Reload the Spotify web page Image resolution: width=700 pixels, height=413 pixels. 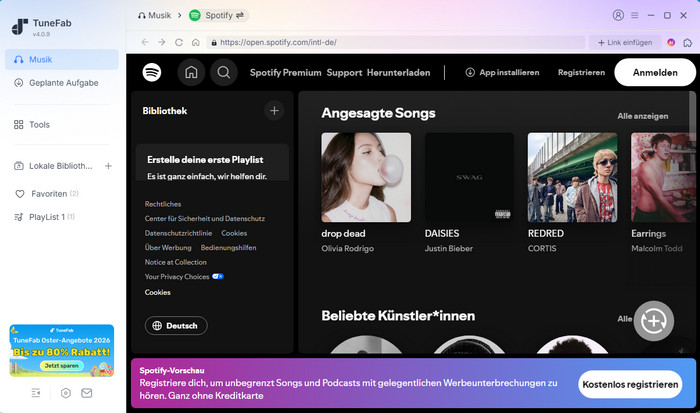pos(179,42)
